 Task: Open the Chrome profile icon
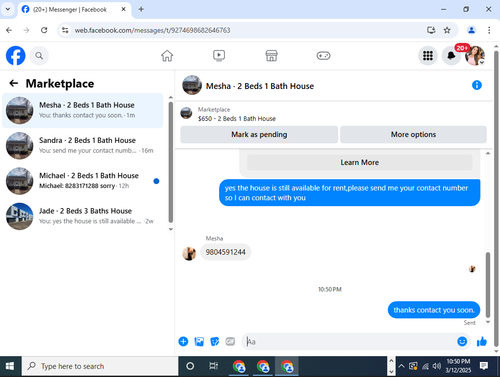click(x=471, y=30)
